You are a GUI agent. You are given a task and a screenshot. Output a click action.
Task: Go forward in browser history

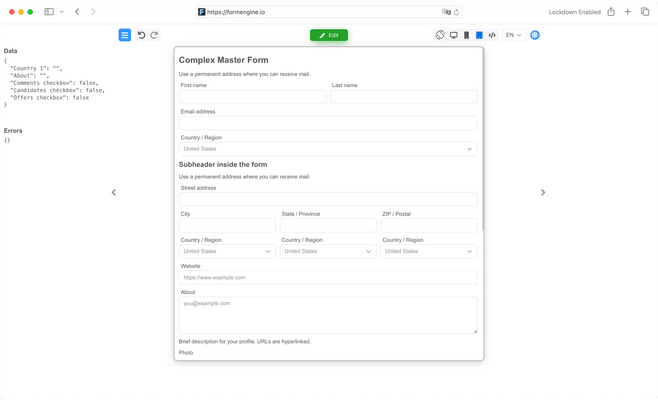(93, 12)
